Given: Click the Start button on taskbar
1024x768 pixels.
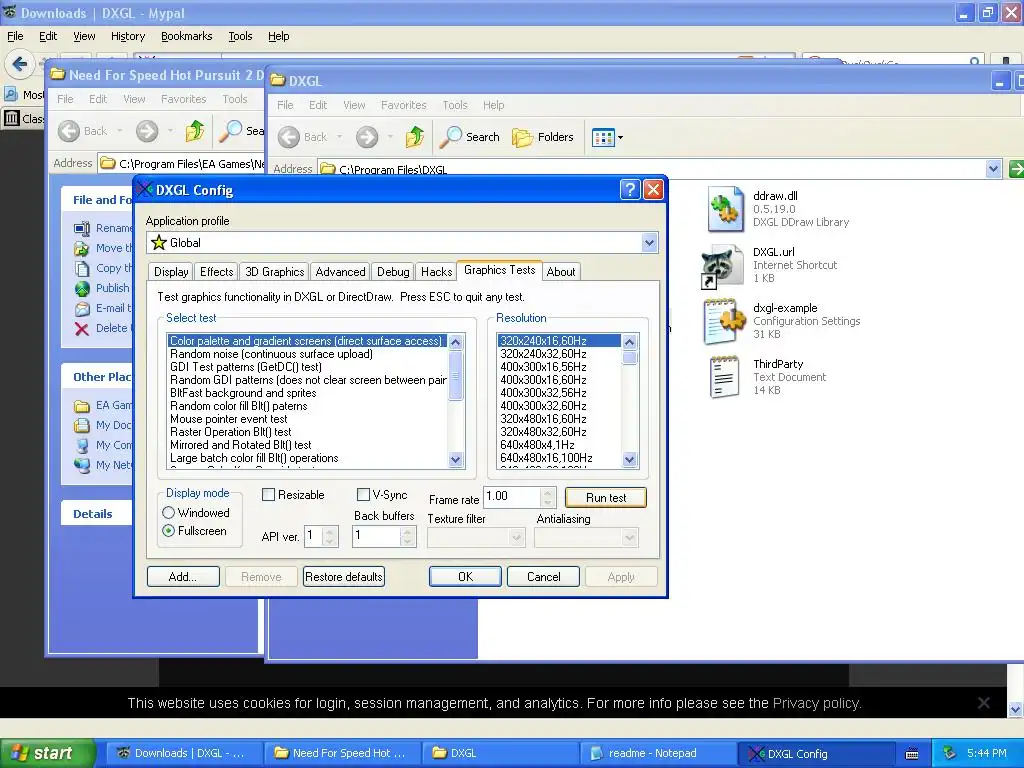Looking at the screenshot, I should [x=47, y=754].
